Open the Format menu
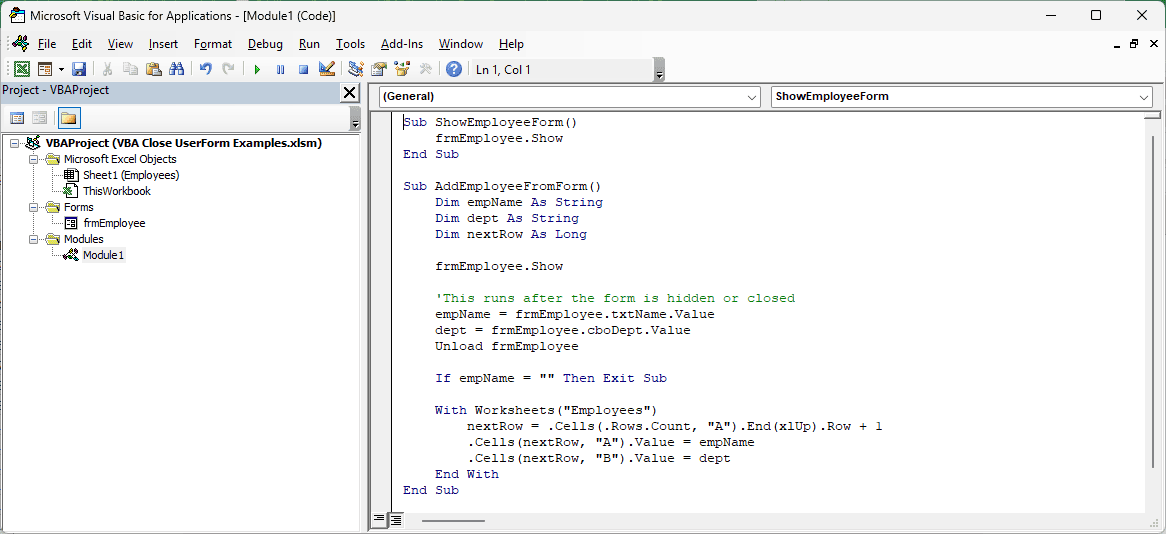Viewport: 1166px width, 534px height. 213,44
